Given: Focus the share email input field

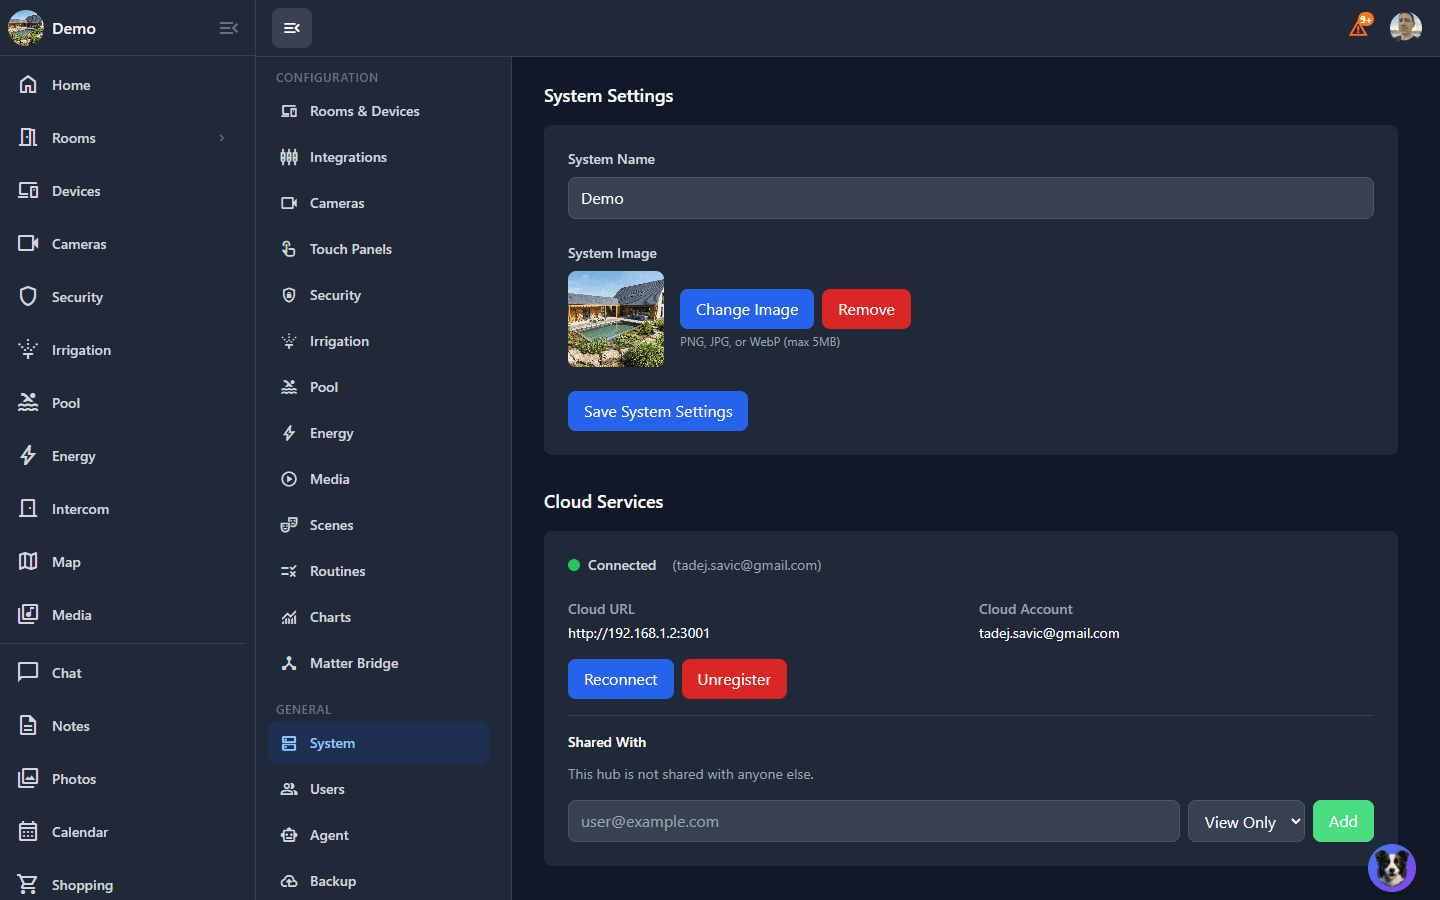Looking at the screenshot, I should pyautogui.click(x=873, y=821).
